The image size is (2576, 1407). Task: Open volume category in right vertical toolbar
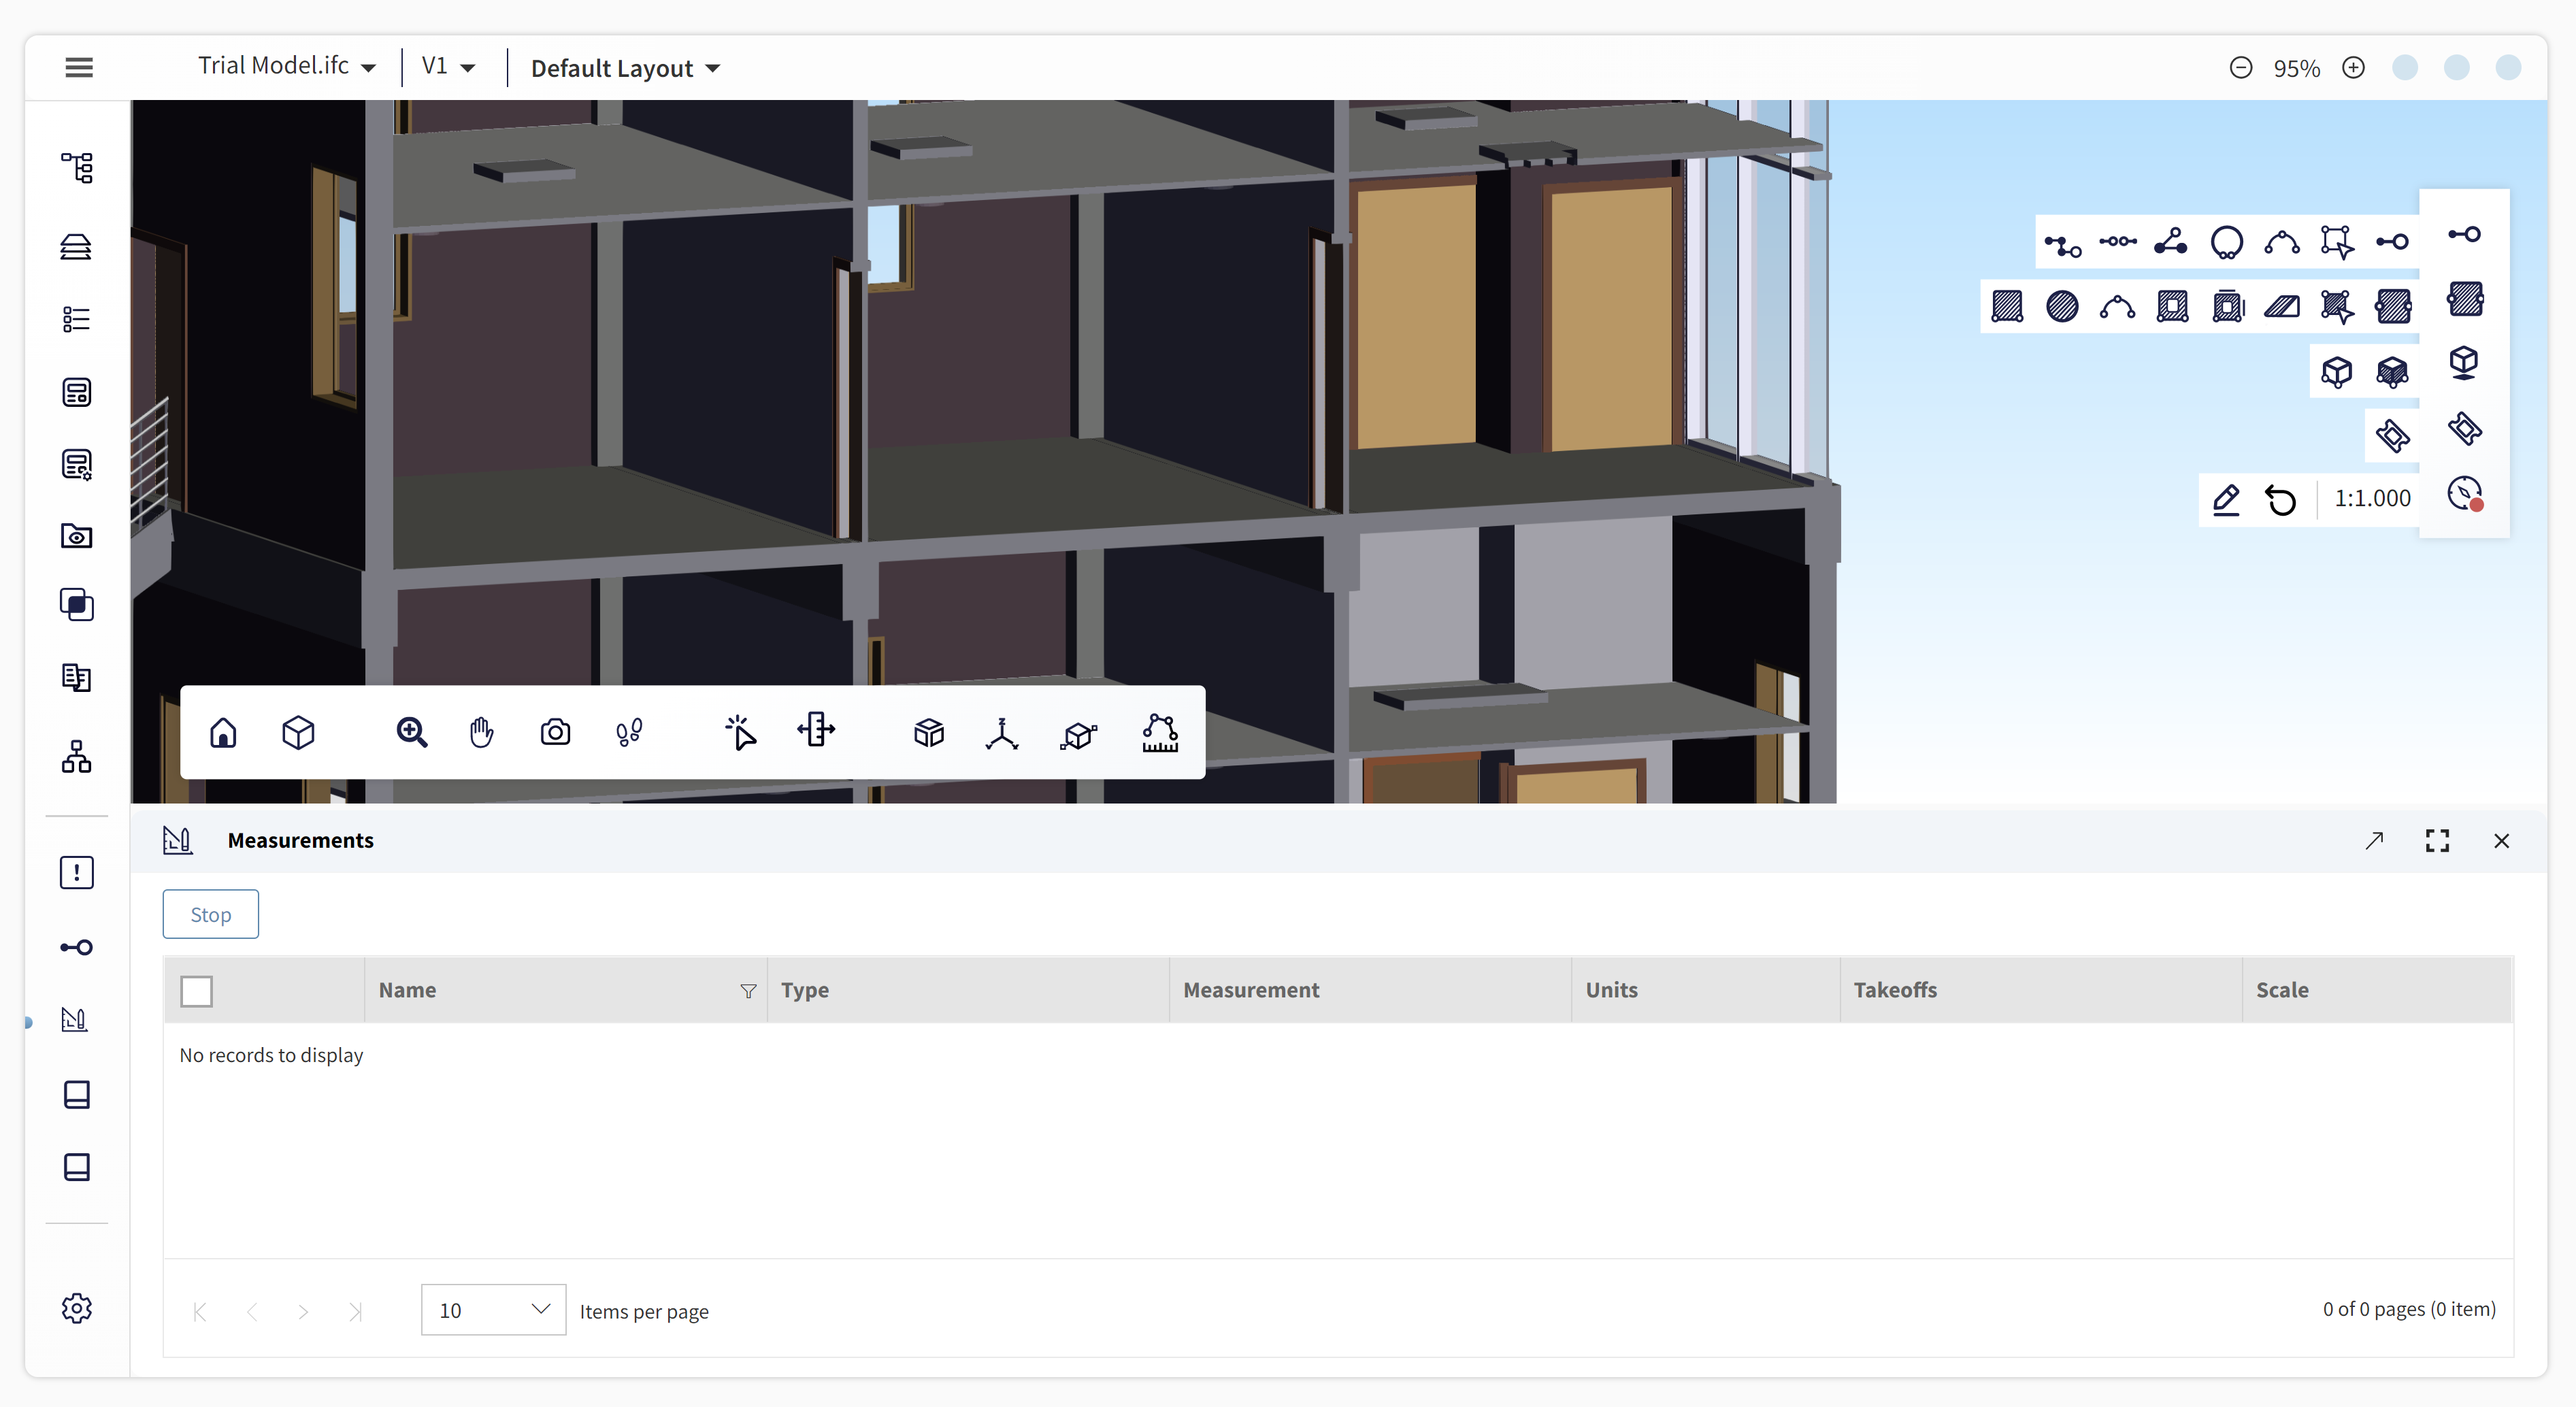[x=2464, y=362]
